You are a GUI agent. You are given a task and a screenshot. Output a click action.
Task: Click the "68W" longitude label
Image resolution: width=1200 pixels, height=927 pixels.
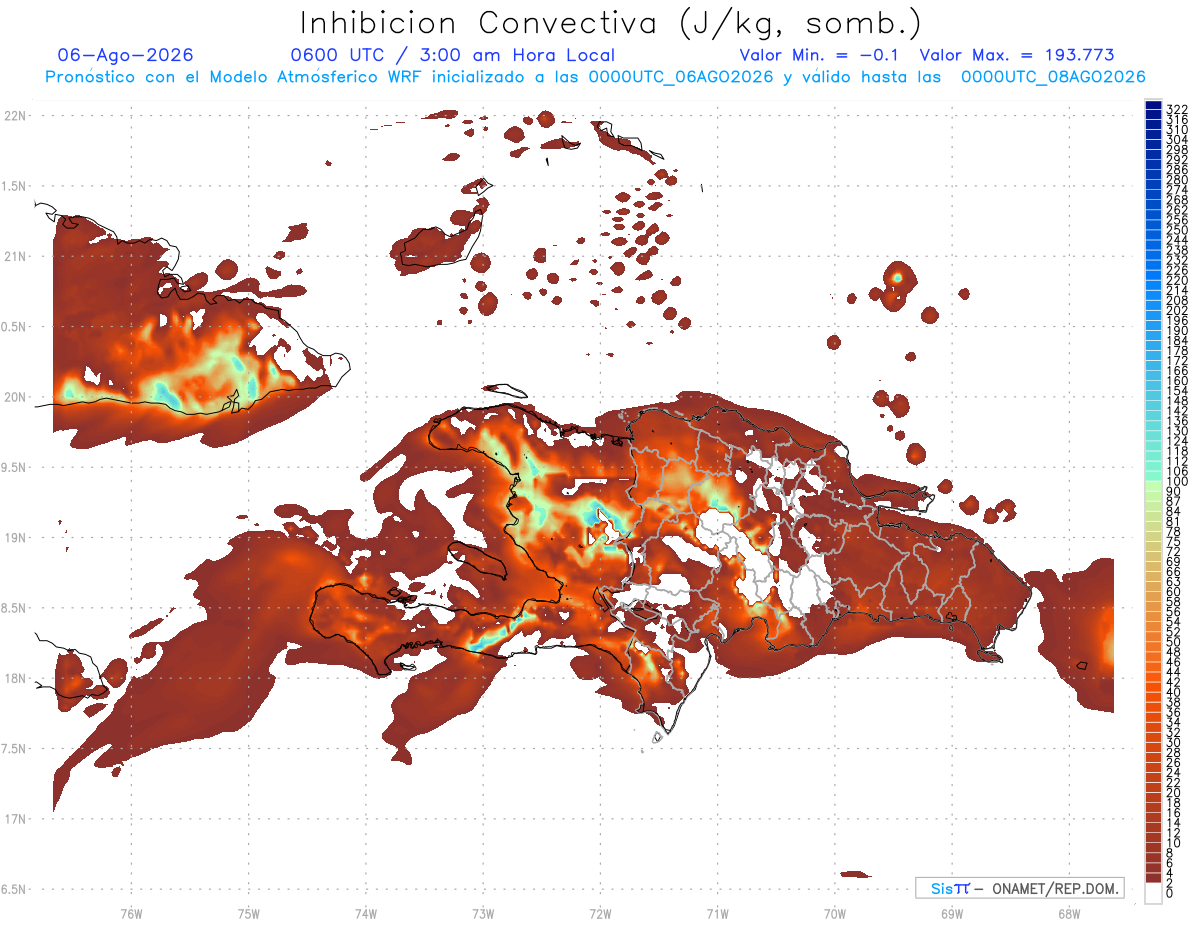pos(1069,913)
